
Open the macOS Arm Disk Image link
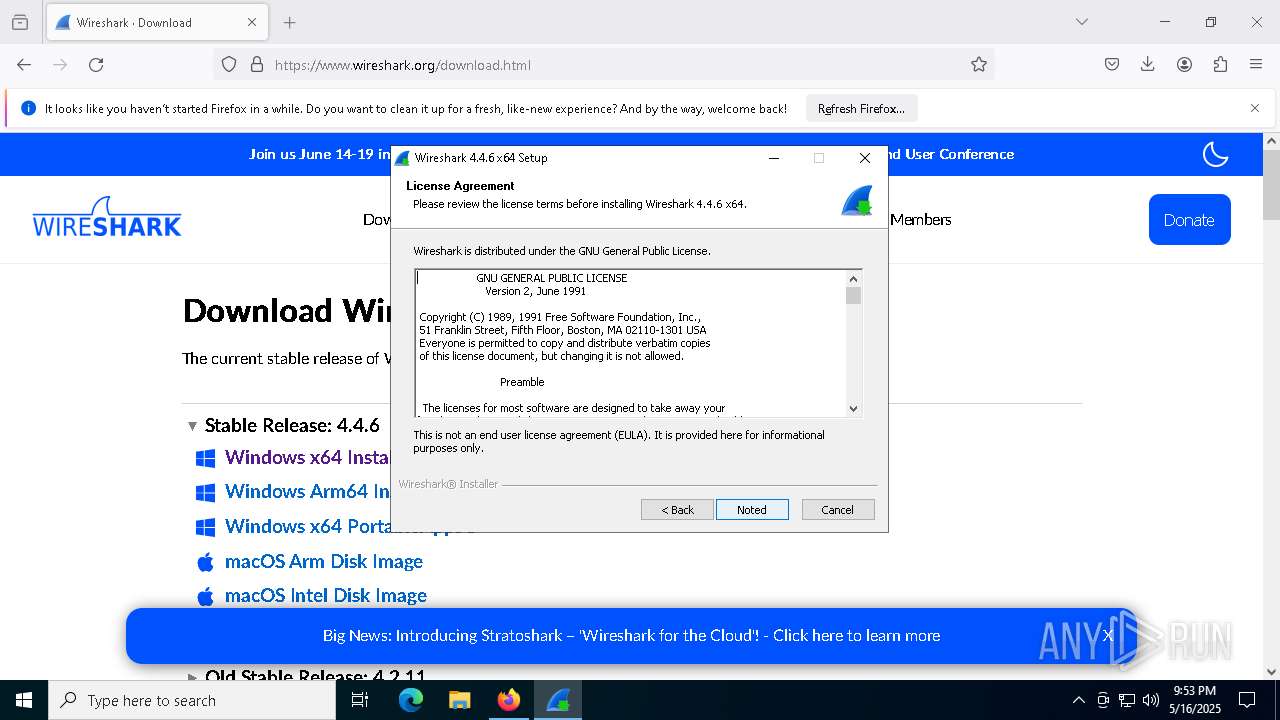324,562
